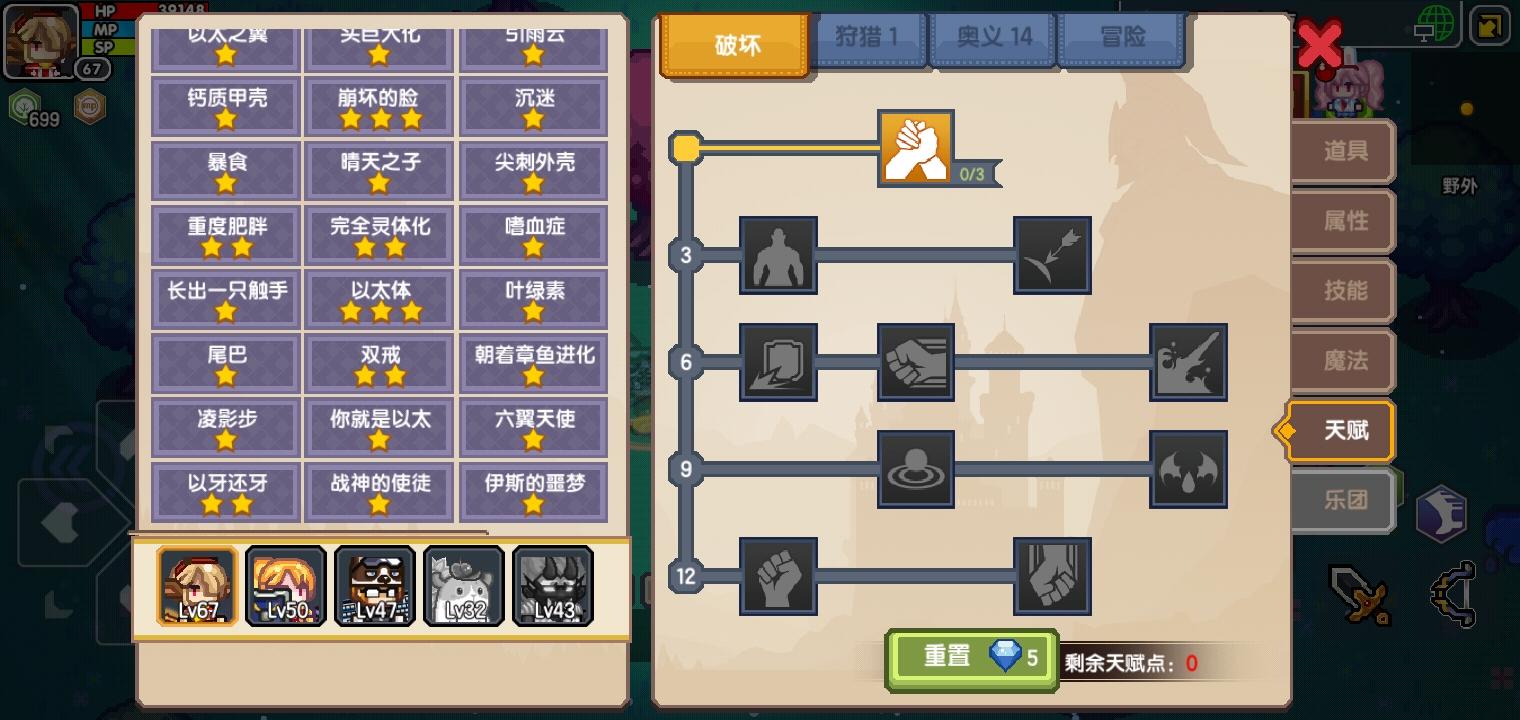
Task: Select the ripple ring talent in tier 9
Action: click(x=916, y=469)
